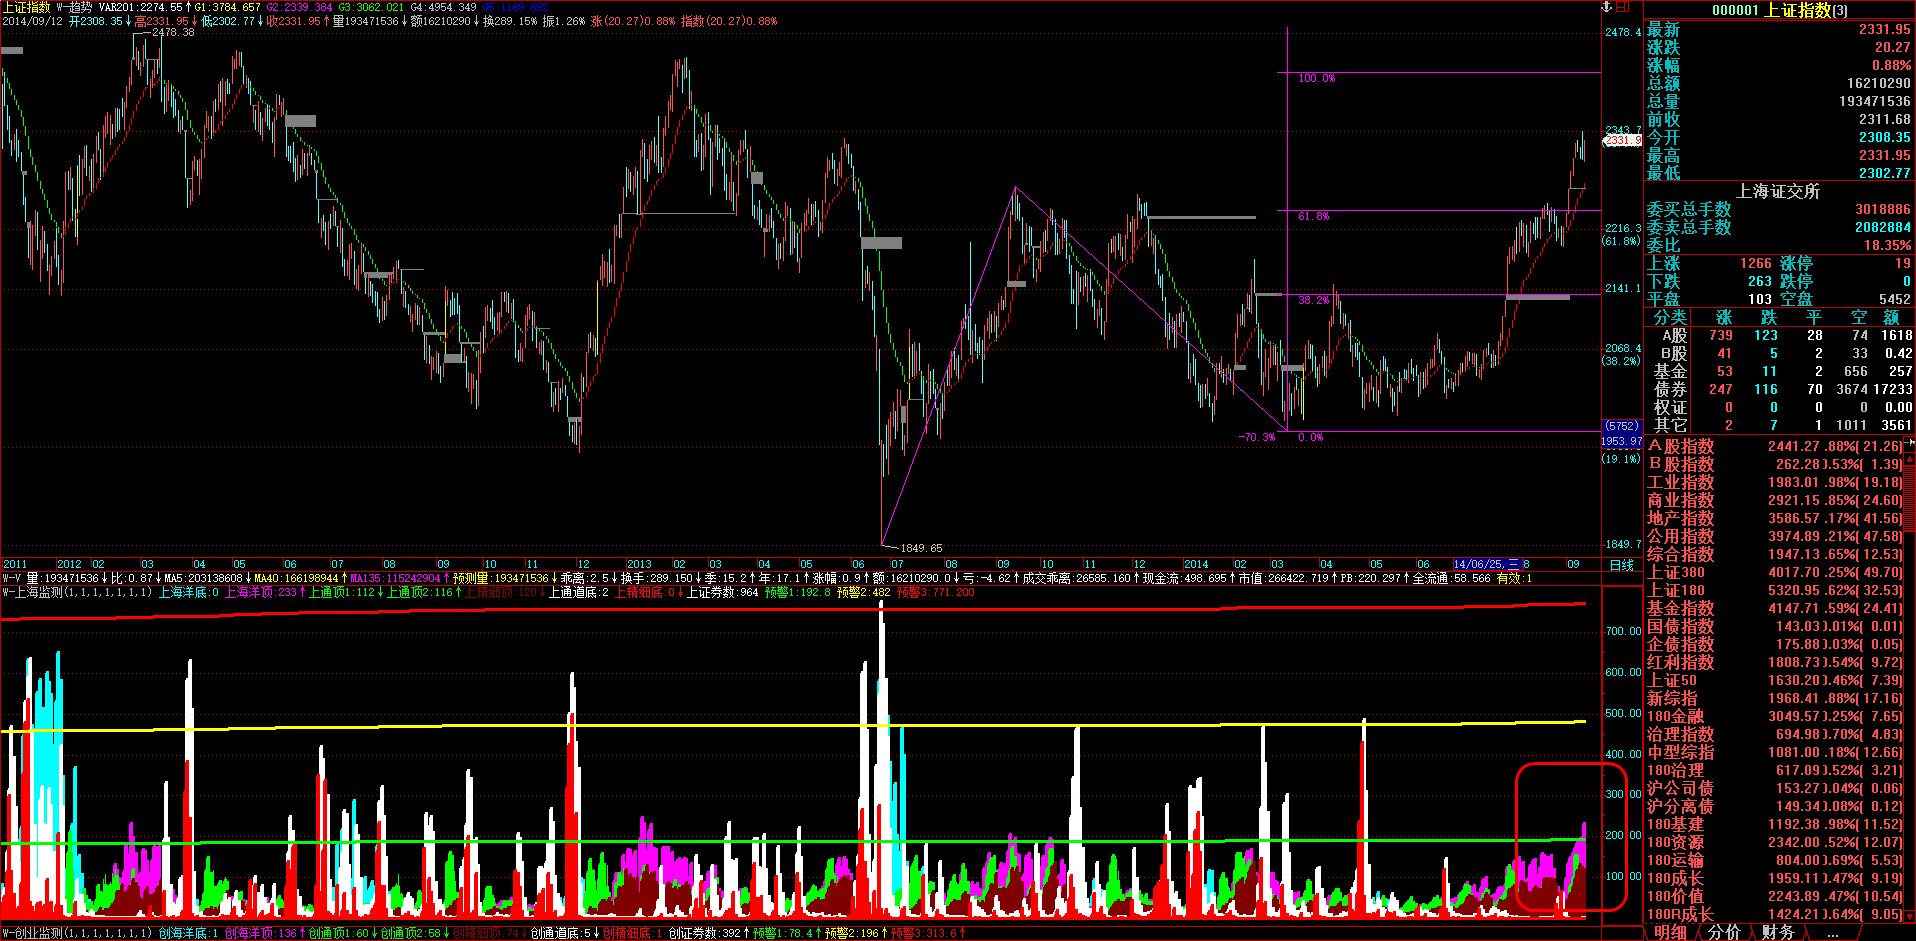The width and height of the screenshot is (1916, 941).
Task: Select 上证50 in the index list
Action: click(1672, 680)
